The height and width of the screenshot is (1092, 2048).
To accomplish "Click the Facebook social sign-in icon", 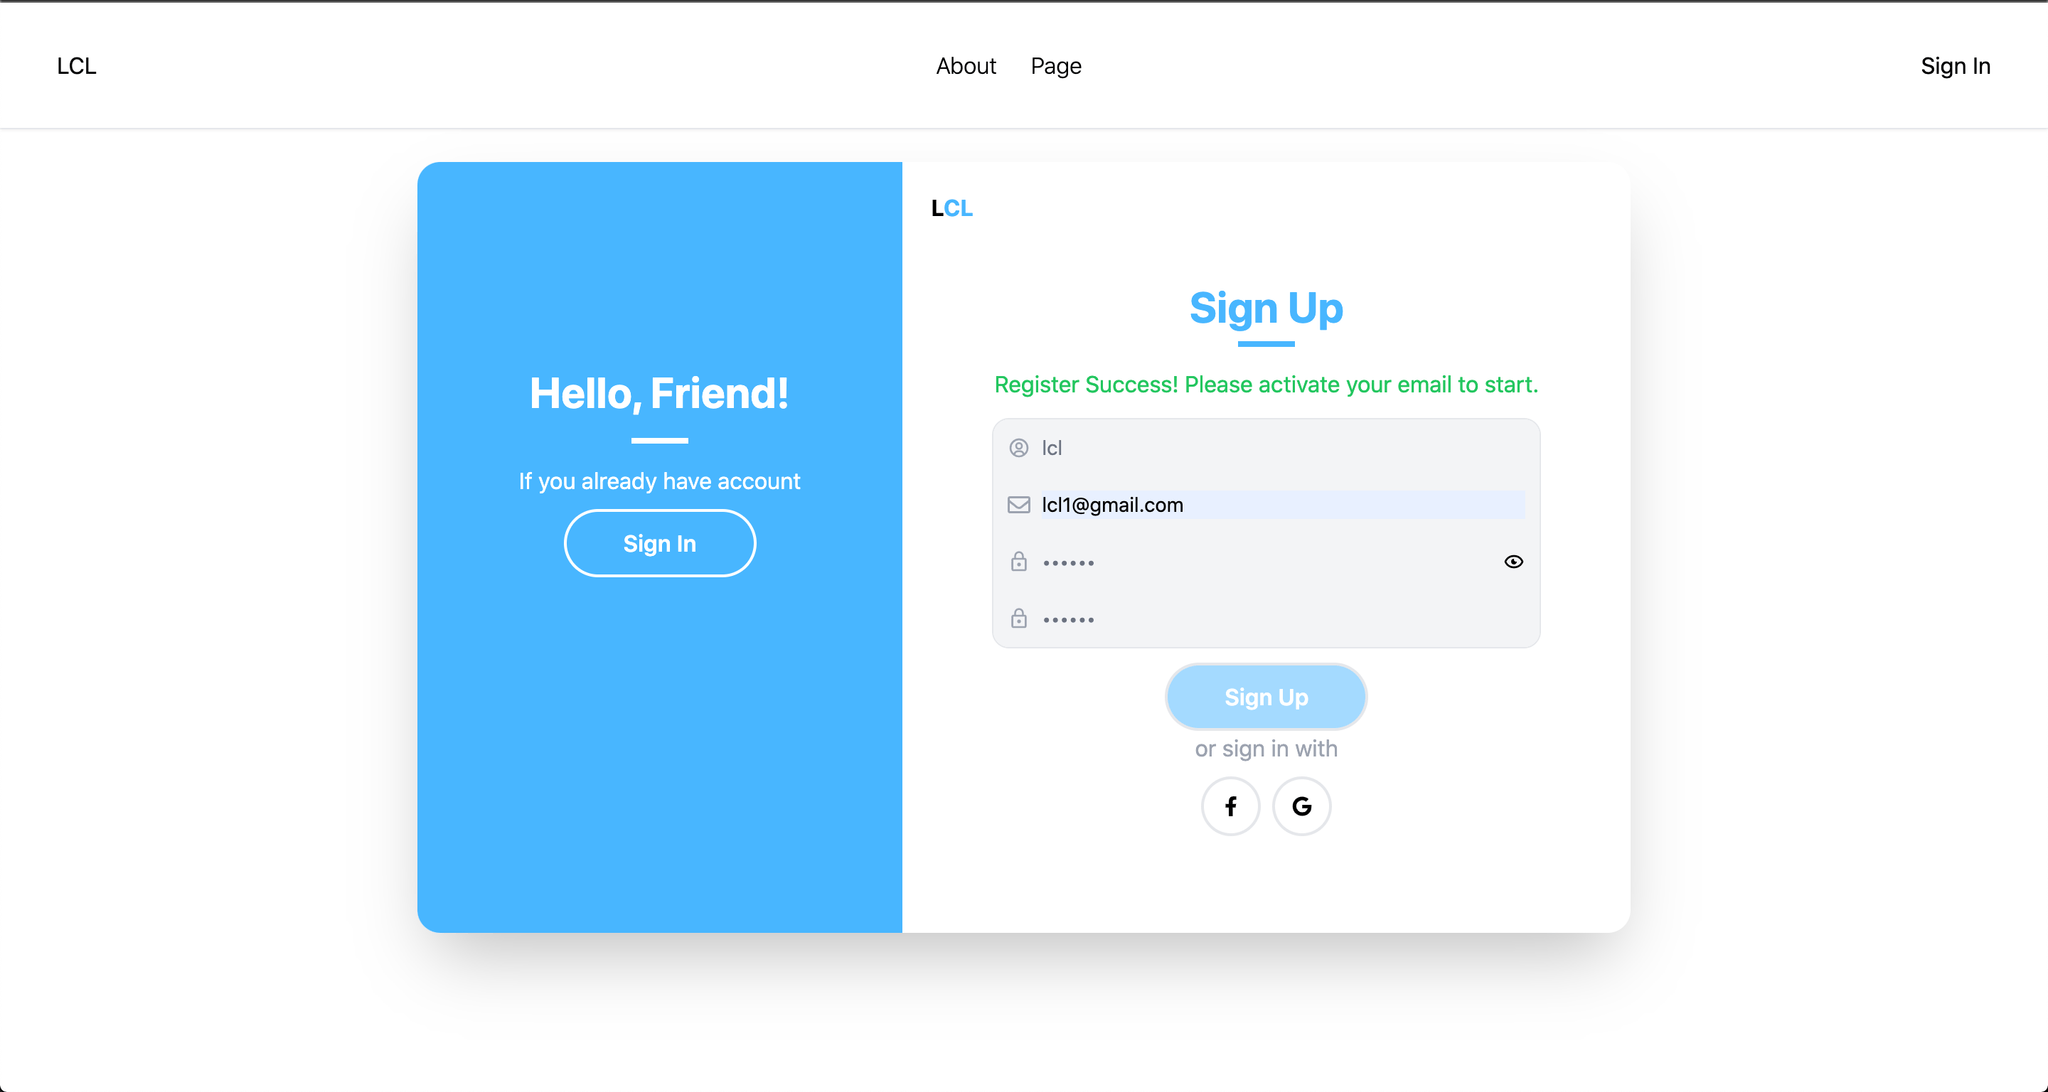I will point(1230,805).
